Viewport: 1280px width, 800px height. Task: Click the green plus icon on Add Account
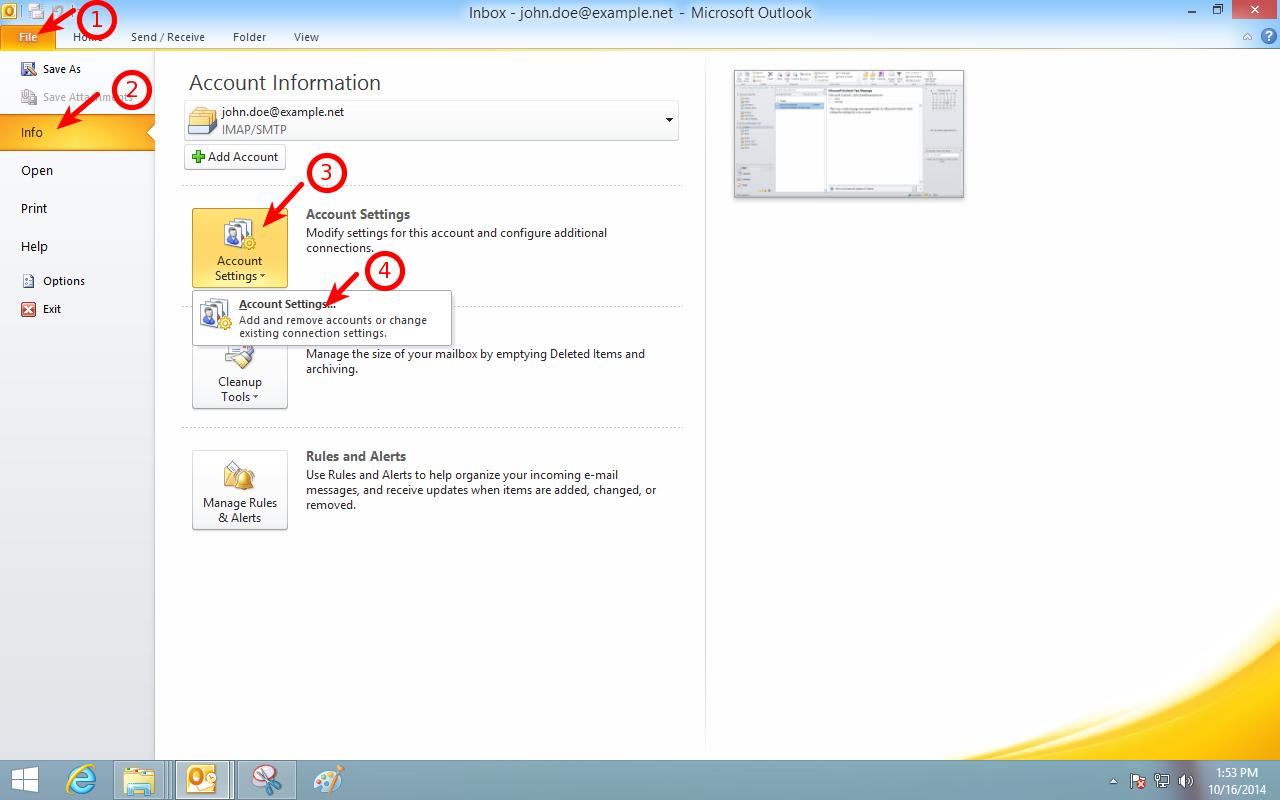[198, 157]
